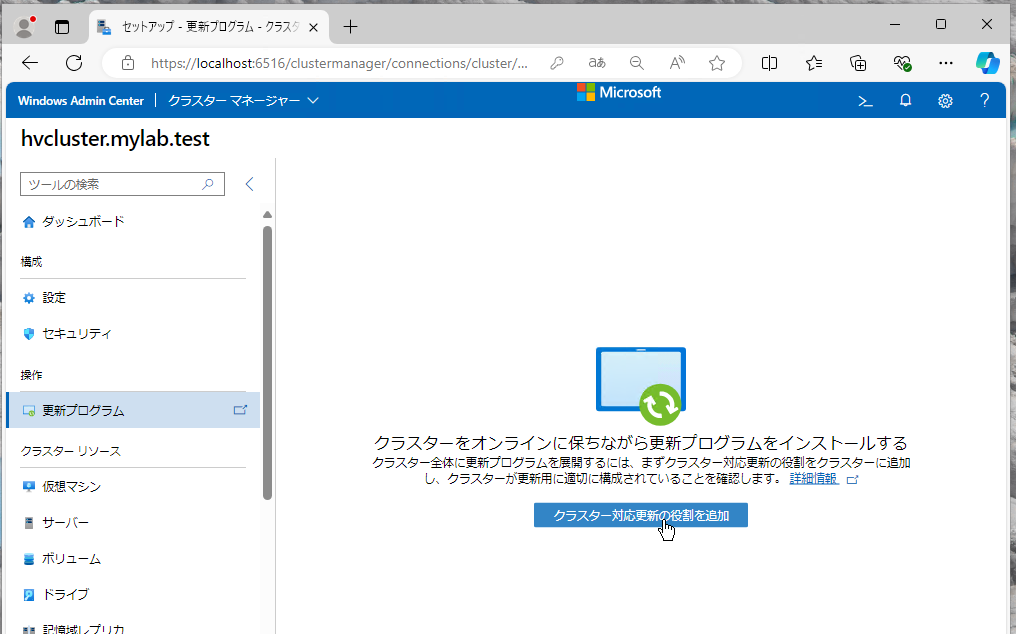Open the 仮想マシン (Virtual machines) tool
This screenshot has height=634, width=1016.
[x=29, y=486]
